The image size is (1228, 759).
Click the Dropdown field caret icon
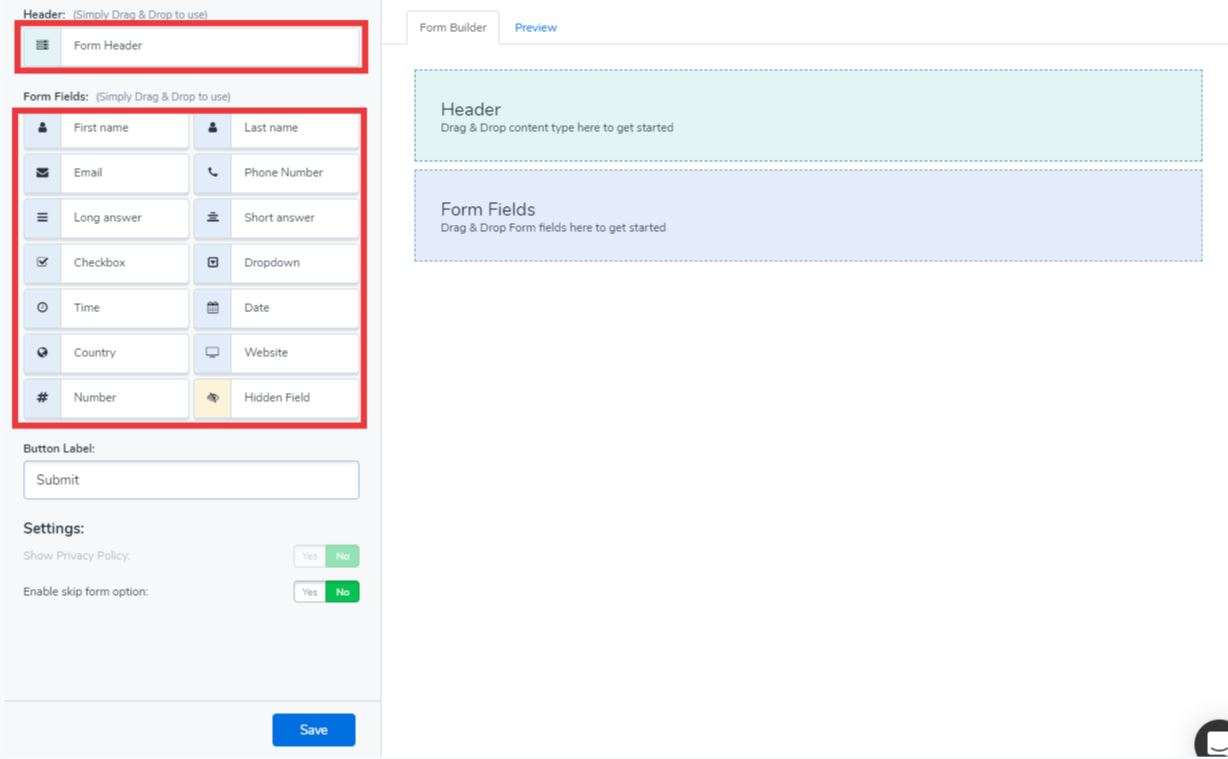point(212,263)
